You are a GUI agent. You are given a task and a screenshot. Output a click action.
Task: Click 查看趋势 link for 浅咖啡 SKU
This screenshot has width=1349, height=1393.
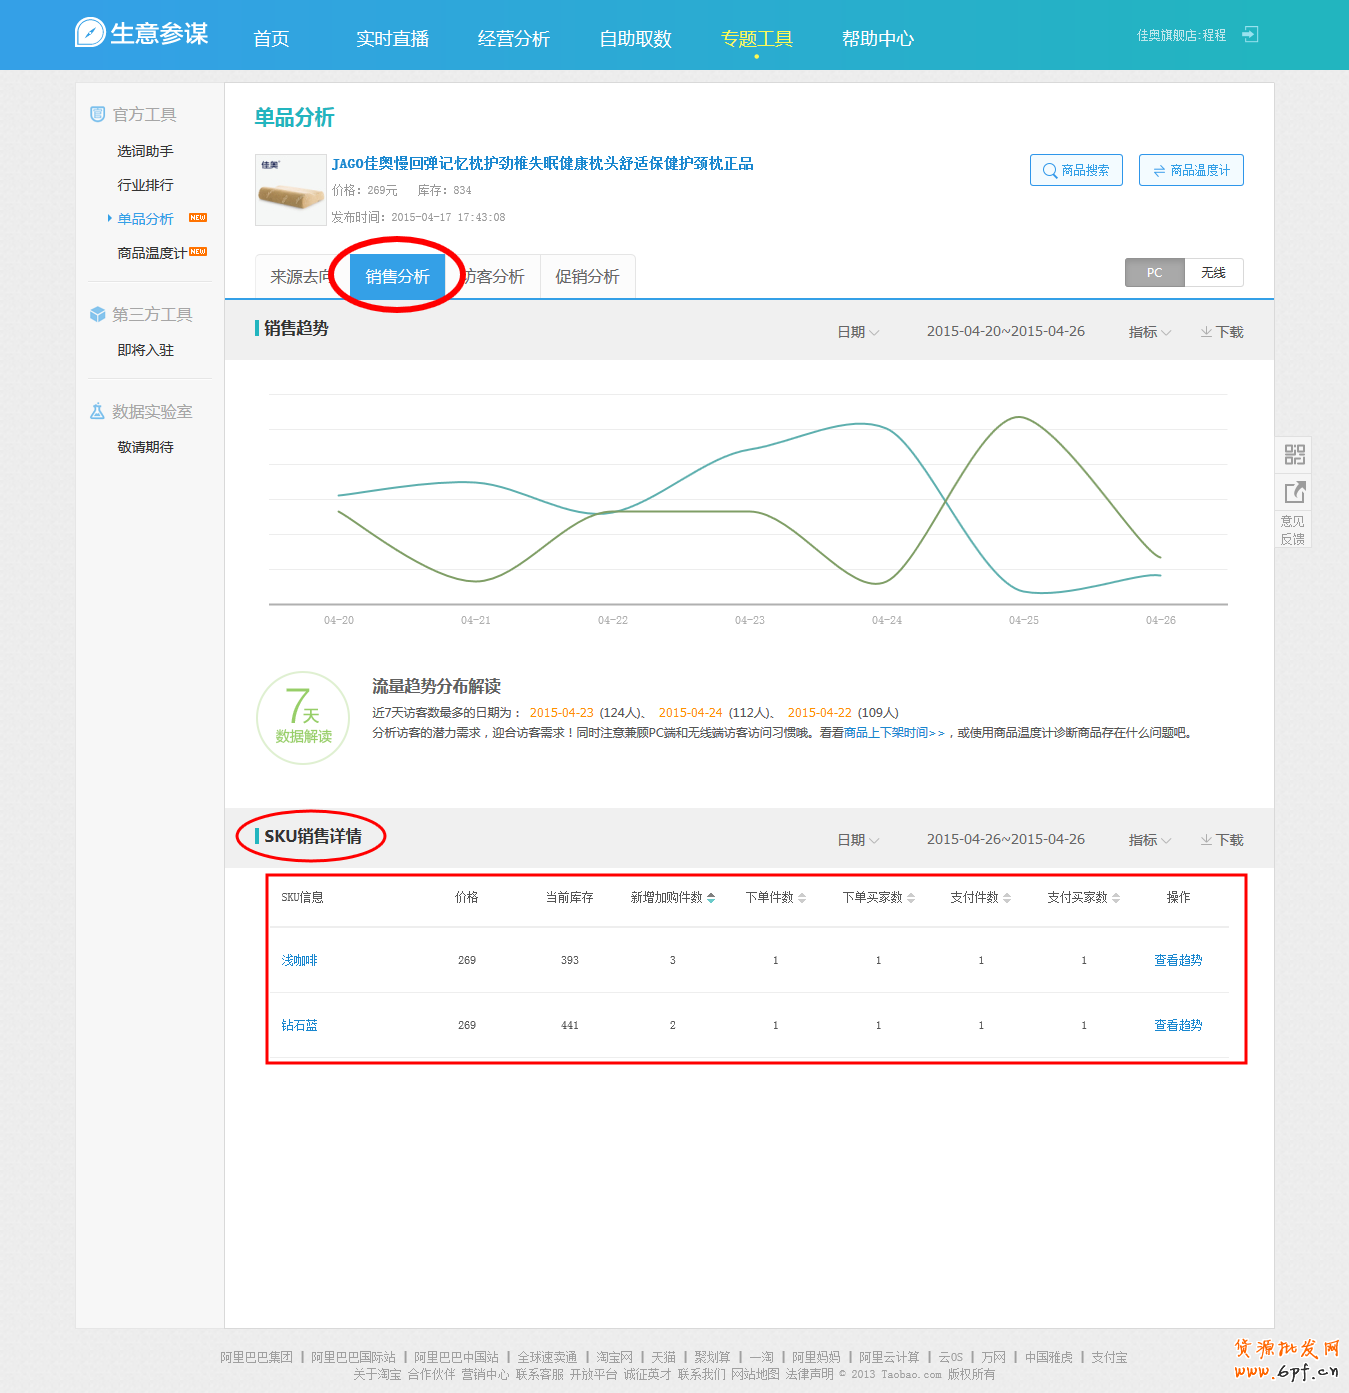click(x=1178, y=960)
